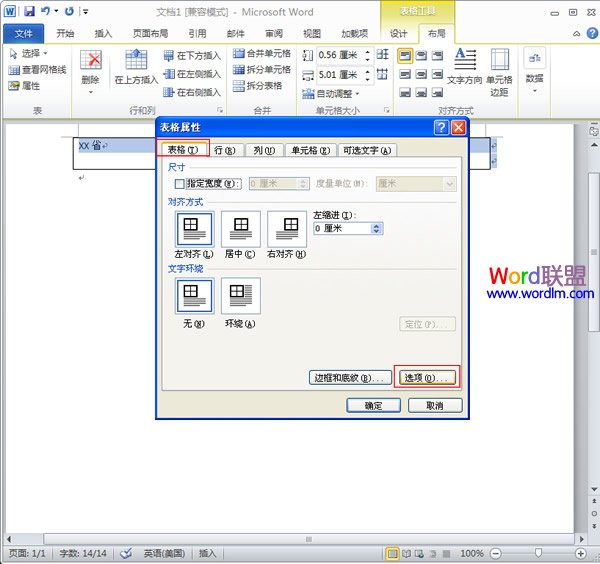Click Text Direction (文字方向) icon
This screenshot has height=564, width=600.
click(x=465, y=66)
